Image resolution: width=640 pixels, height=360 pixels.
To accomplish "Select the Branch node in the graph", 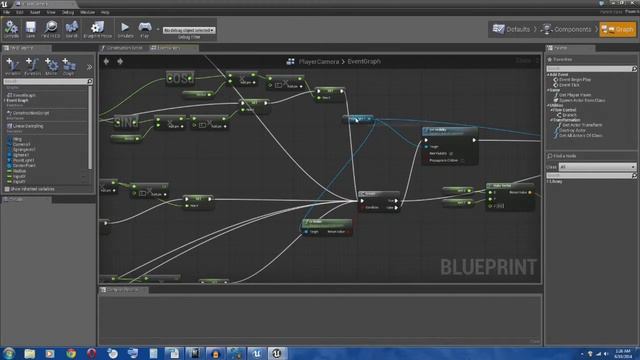I will tap(378, 201).
